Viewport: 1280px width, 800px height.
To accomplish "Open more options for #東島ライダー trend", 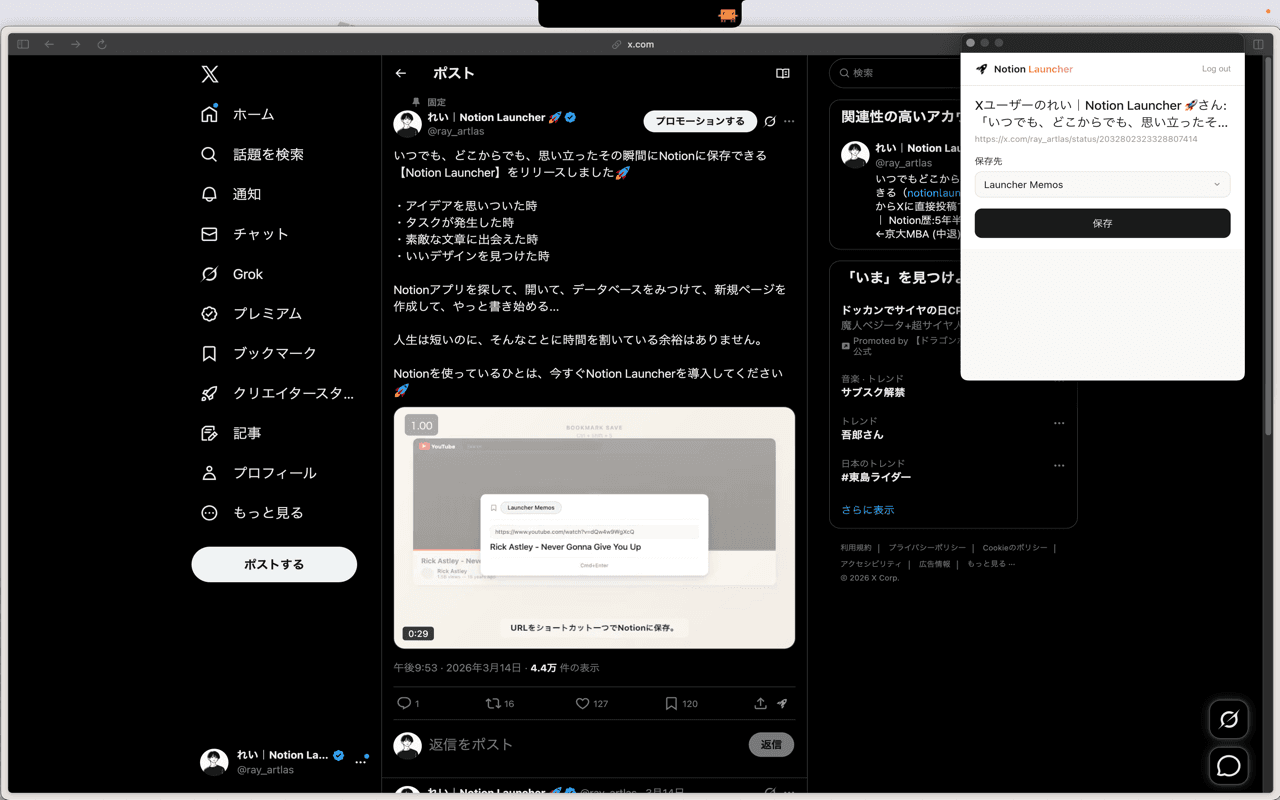I will pyautogui.click(x=1059, y=465).
